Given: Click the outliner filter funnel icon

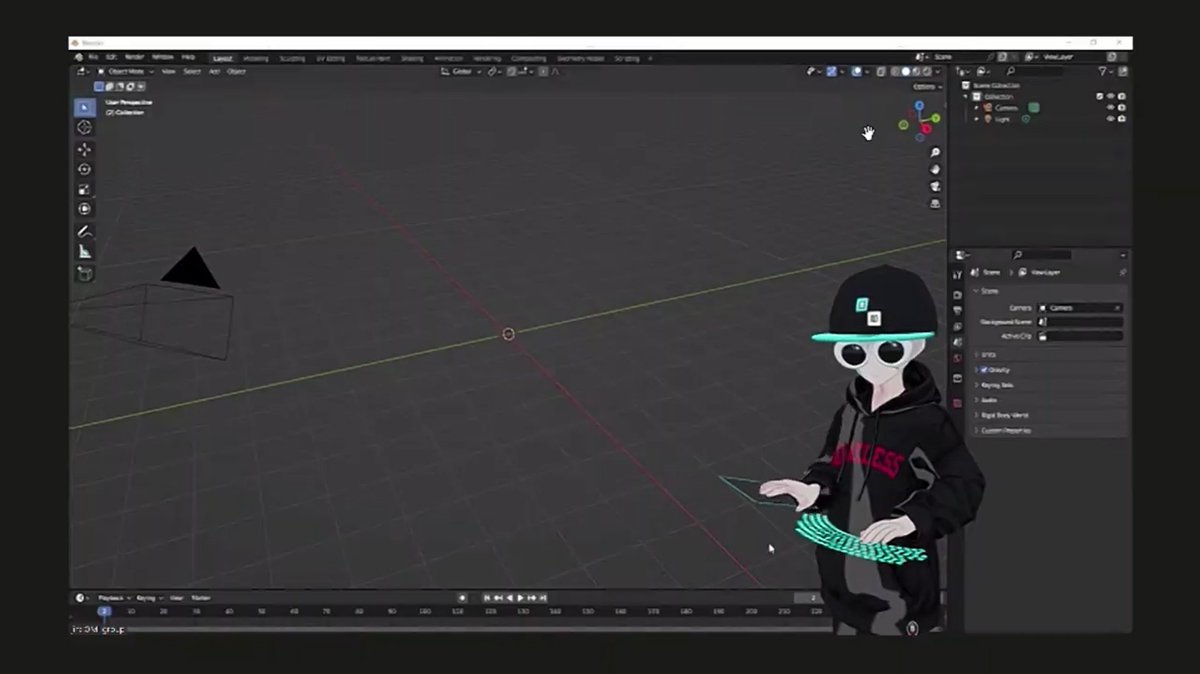Looking at the screenshot, I should click(x=1102, y=71).
